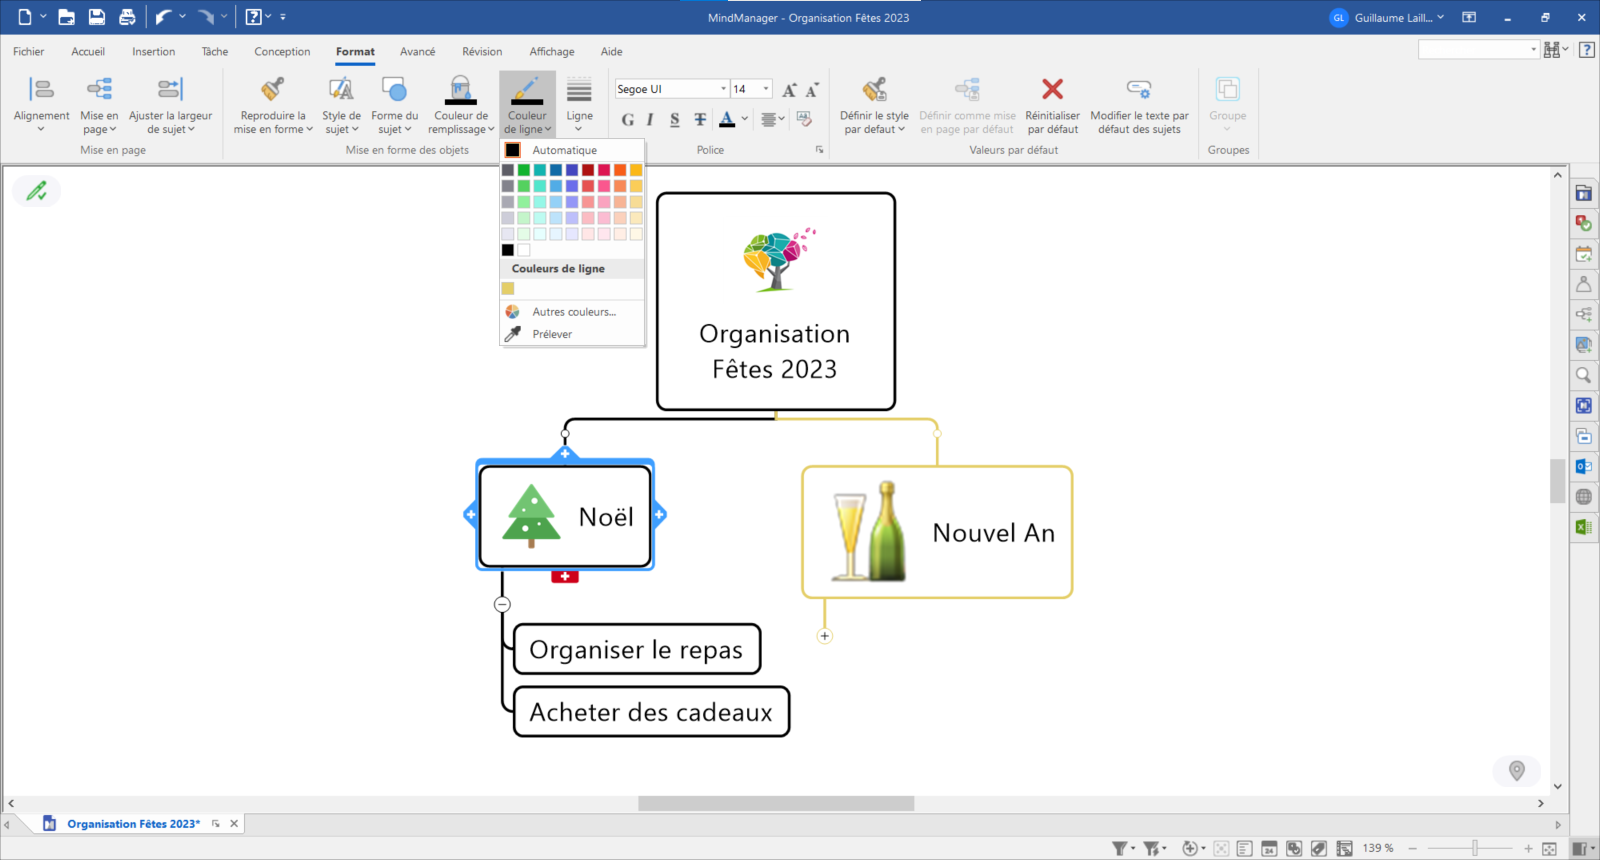
Task: Toggle strikethrough text formatting
Action: coord(700,120)
